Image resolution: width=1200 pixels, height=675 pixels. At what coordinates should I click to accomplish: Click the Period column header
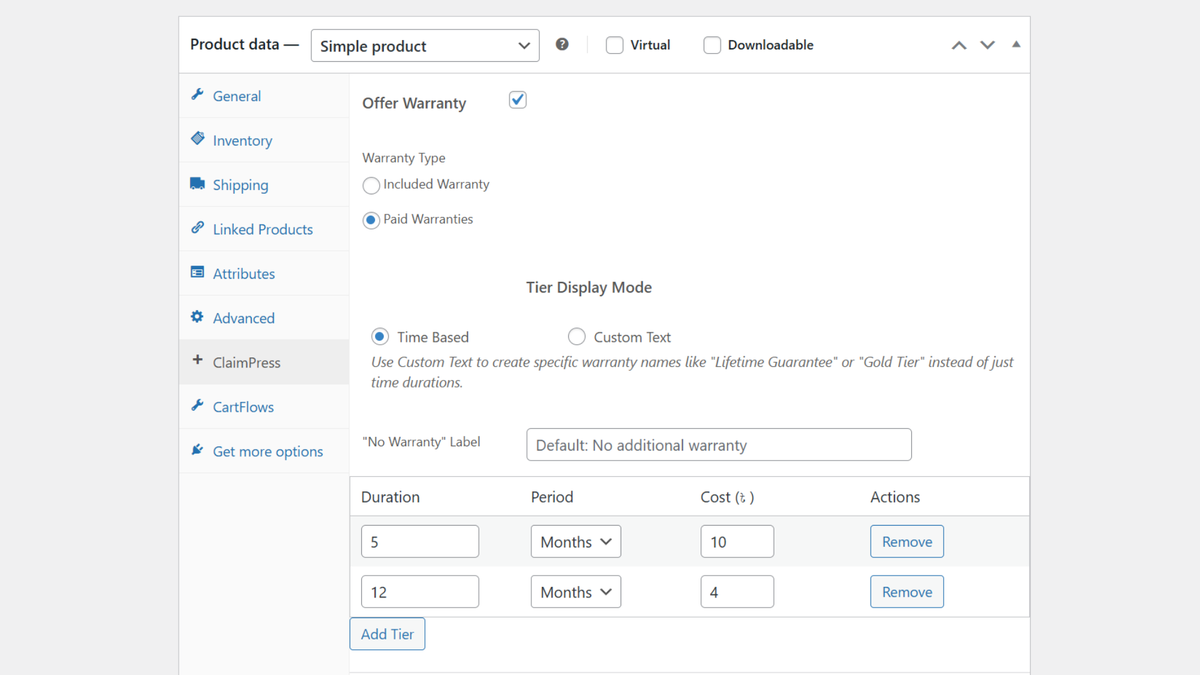coord(552,497)
